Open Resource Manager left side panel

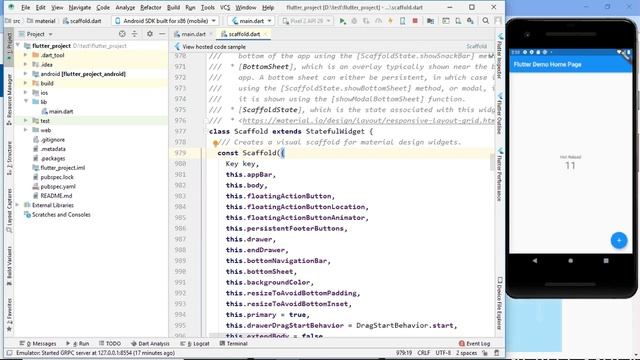9,99
